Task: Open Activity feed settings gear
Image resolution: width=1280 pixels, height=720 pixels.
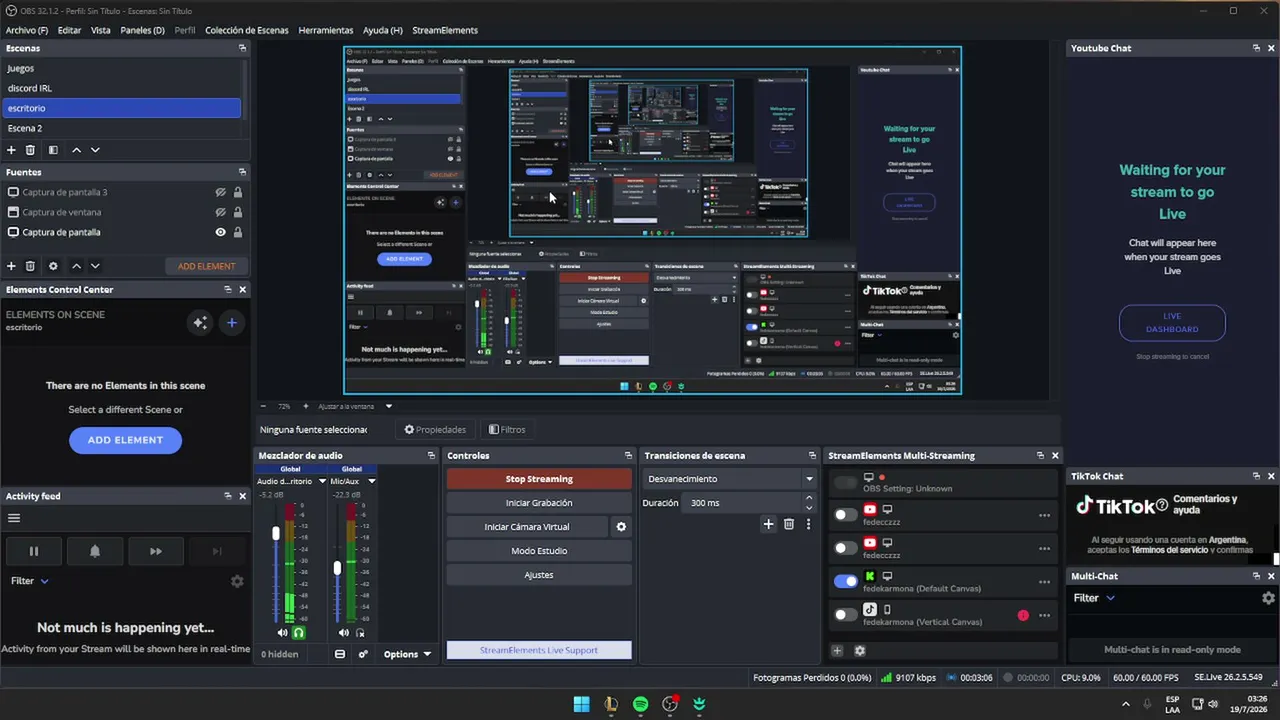Action: tap(237, 581)
